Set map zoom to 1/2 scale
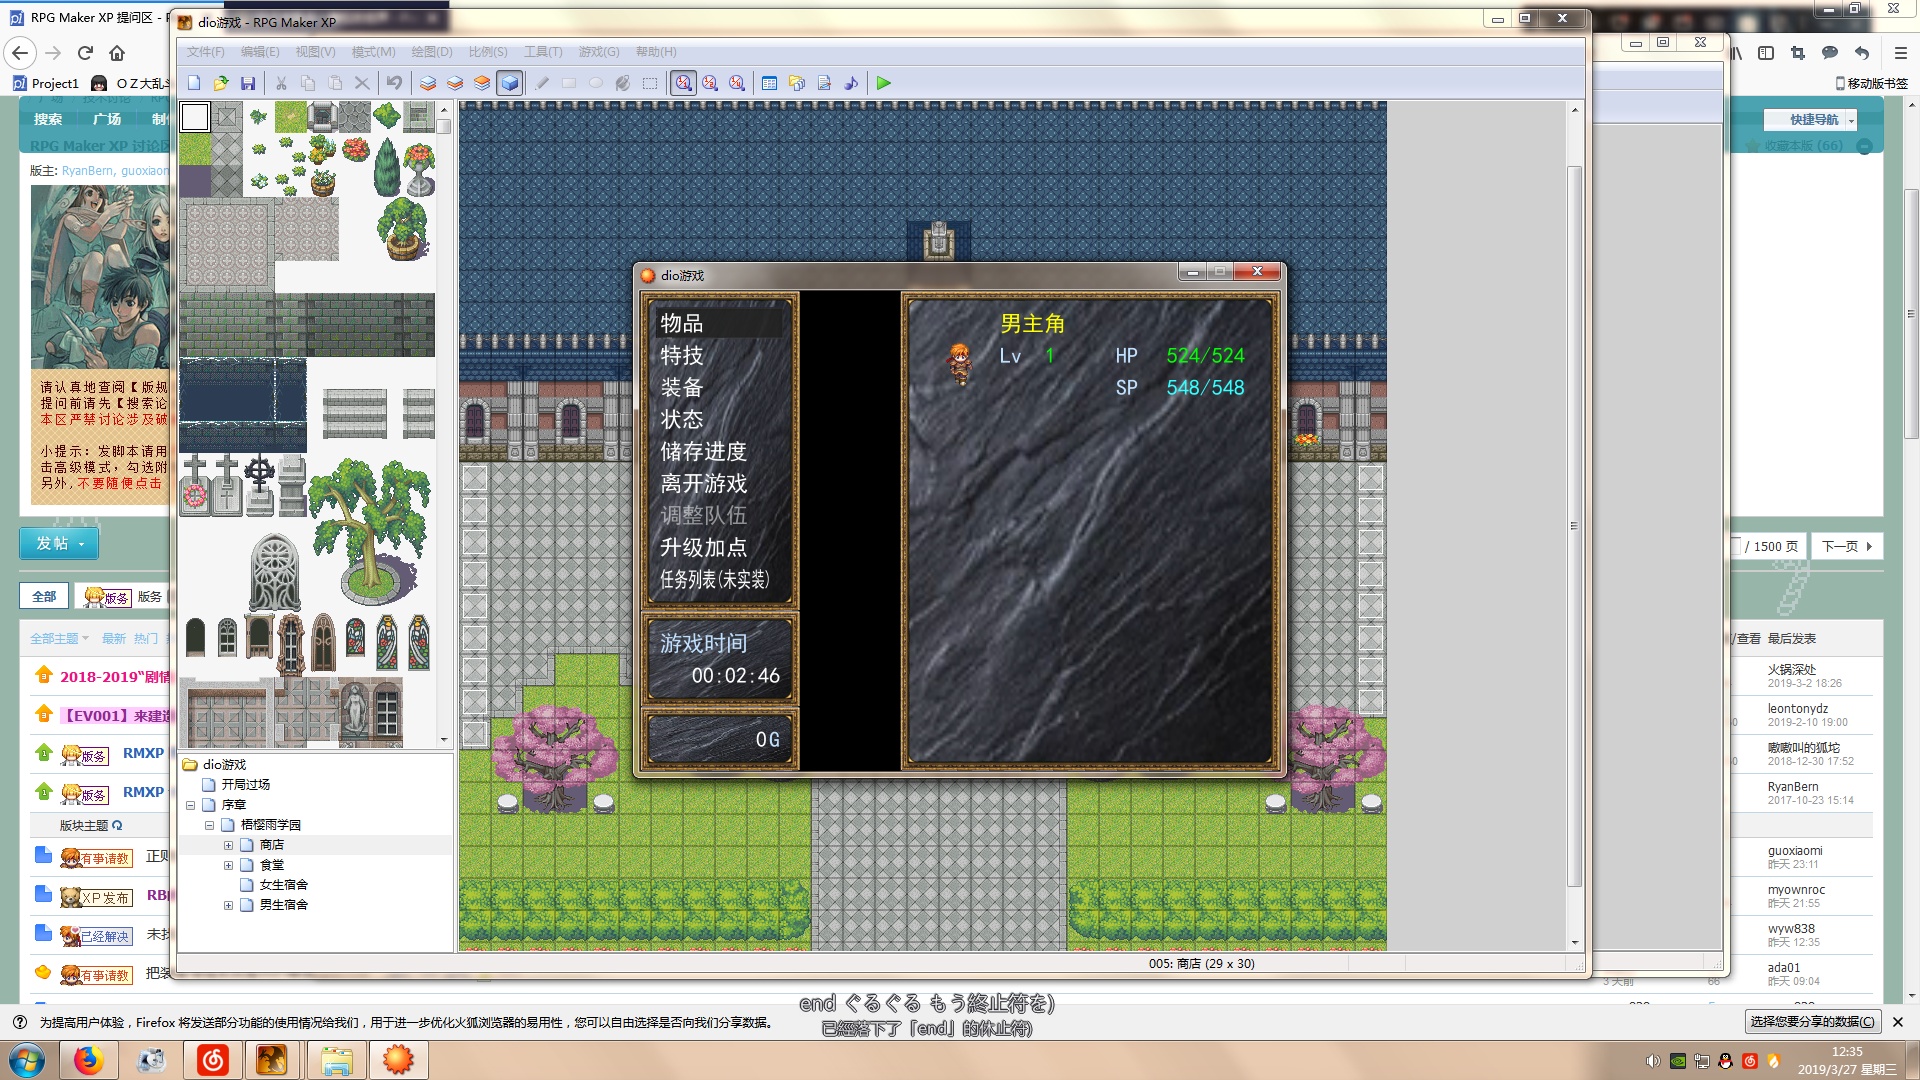Screen dimensions: 1920x1080 coord(710,83)
